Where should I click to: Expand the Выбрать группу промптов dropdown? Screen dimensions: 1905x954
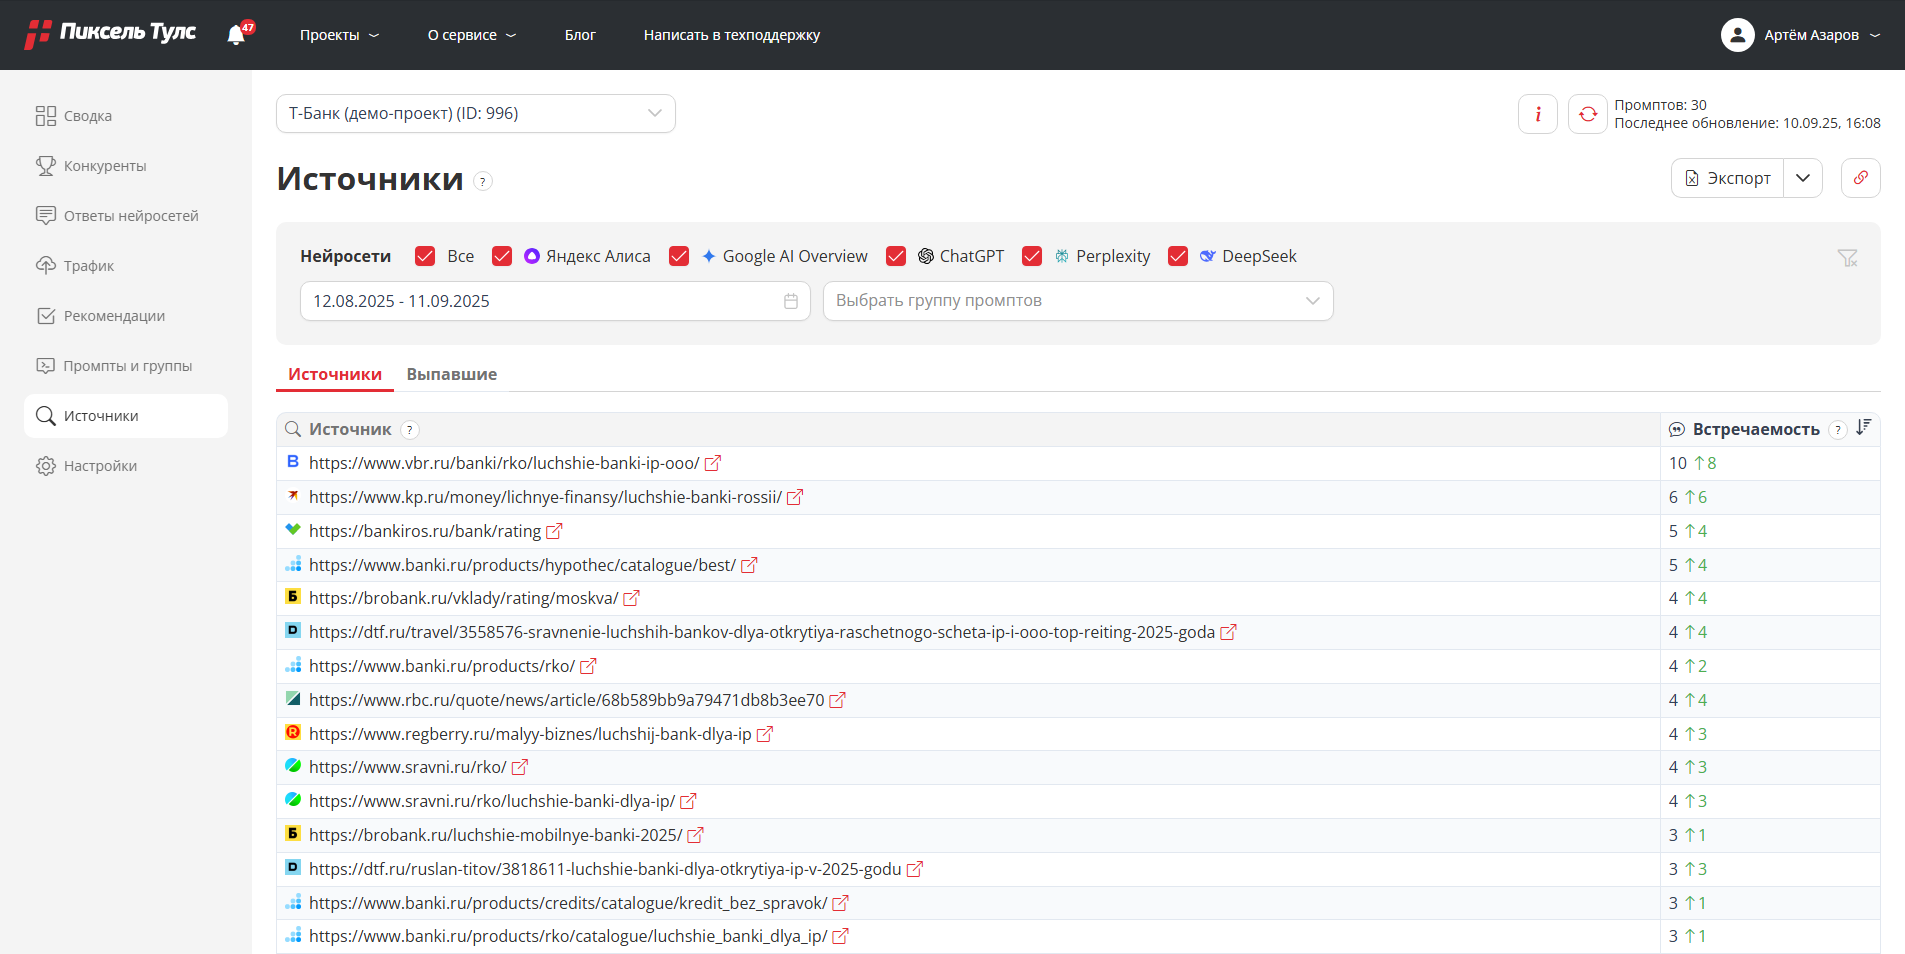point(1077,301)
